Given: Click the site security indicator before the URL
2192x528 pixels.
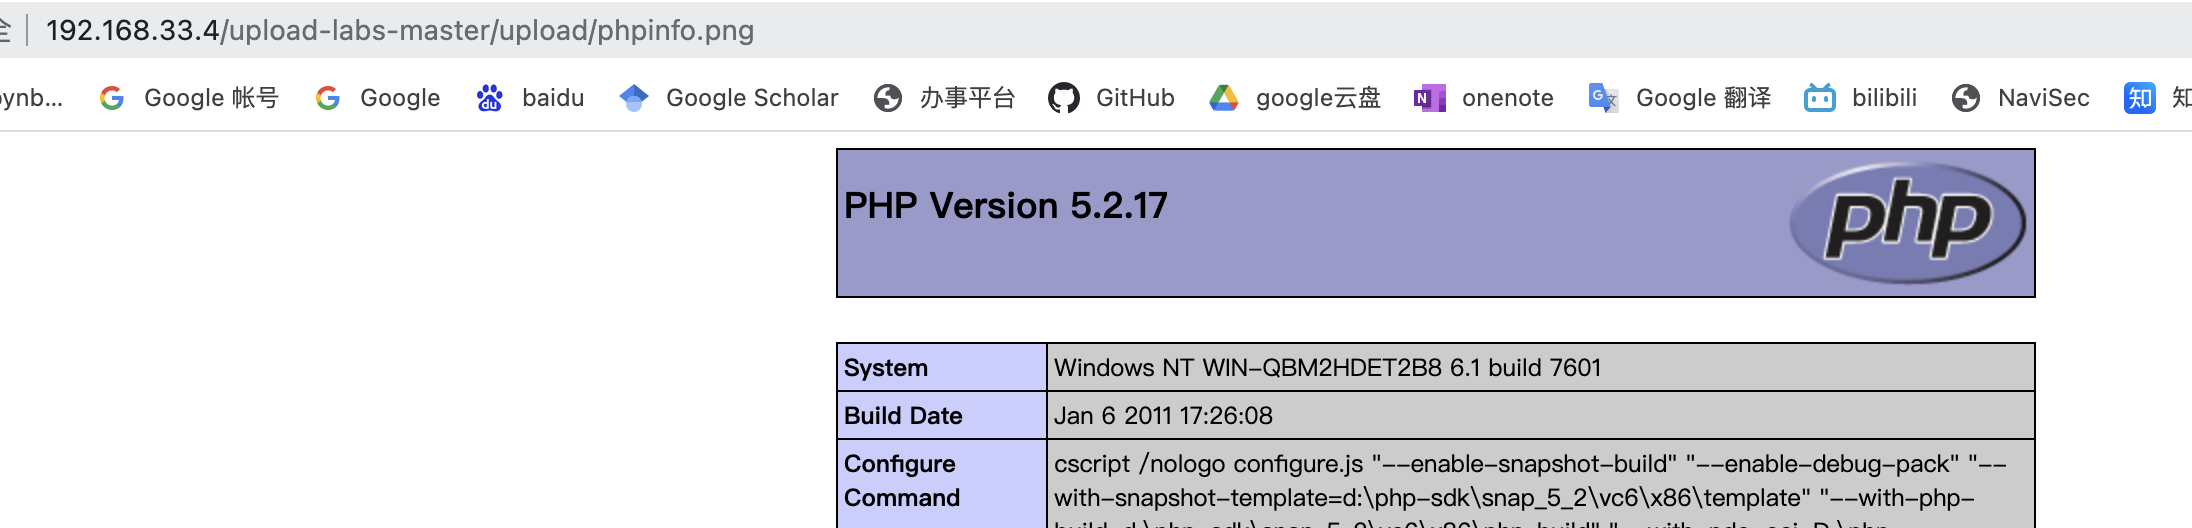Looking at the screenshot, I should pyautogui.click(x=5, y=30).
